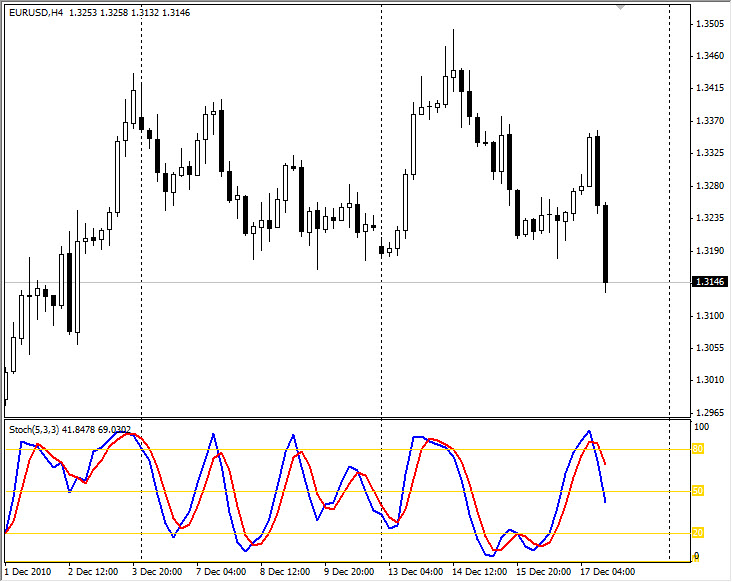Click the stochastic 50 level label

[x=698, y=491]
